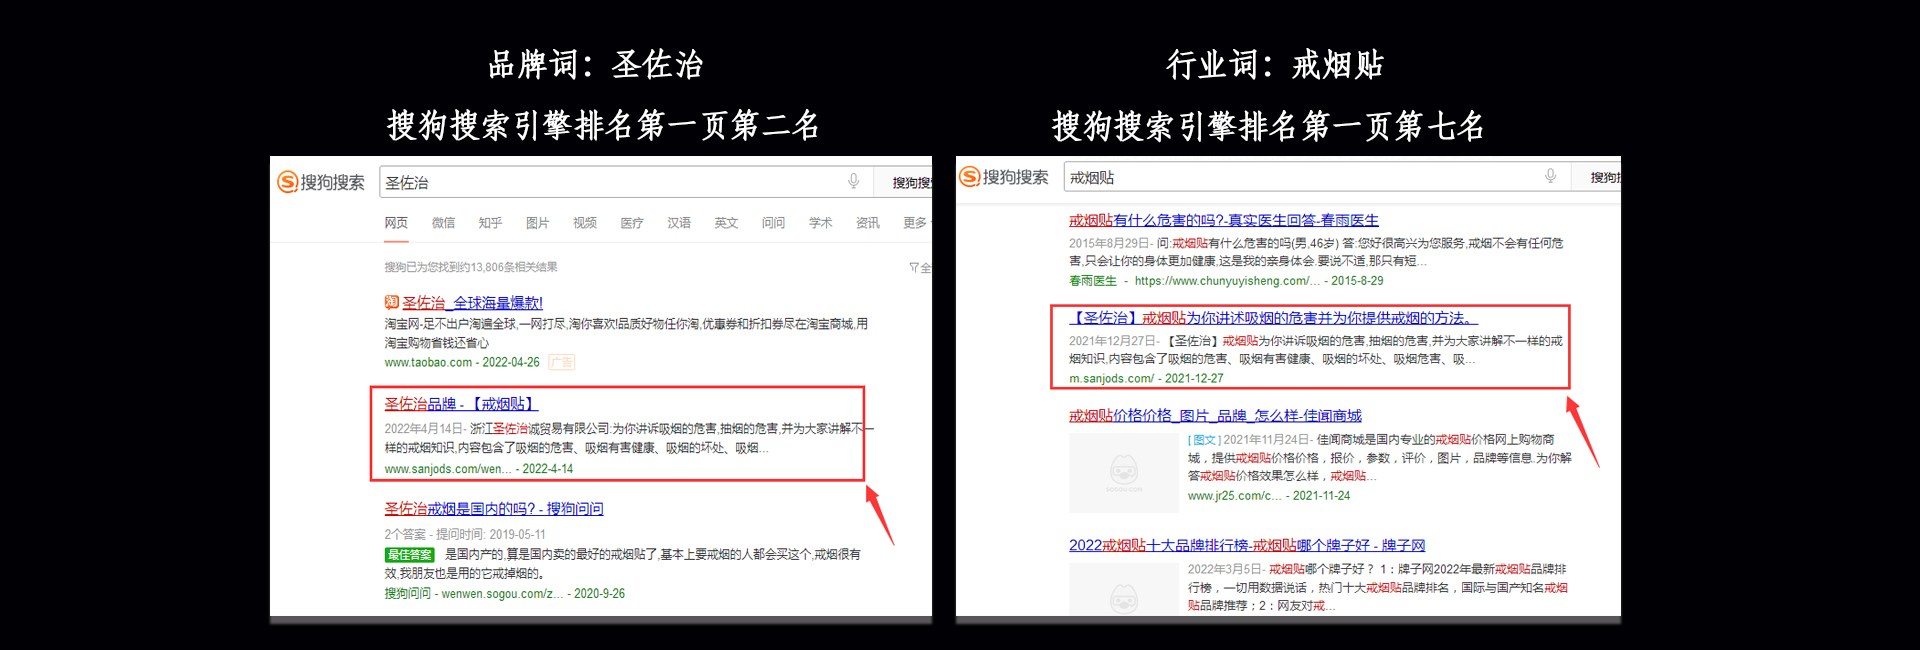The width and height of the screenshot is (1920, 650).
Task: Click microphone icon in 戒烟贴 search box
Action: [x=1550, y=176]
